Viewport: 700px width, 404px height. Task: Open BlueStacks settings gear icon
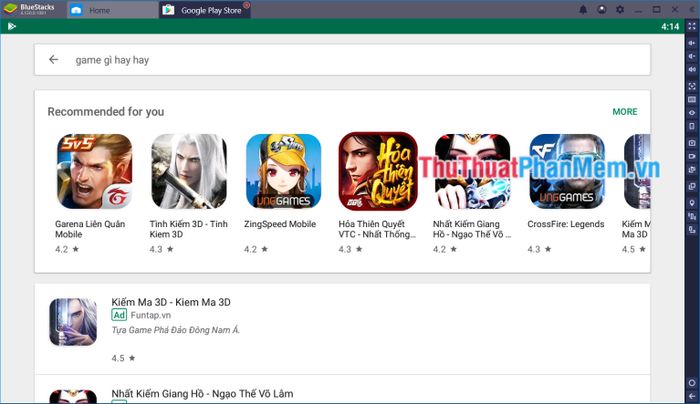(620, 9)
